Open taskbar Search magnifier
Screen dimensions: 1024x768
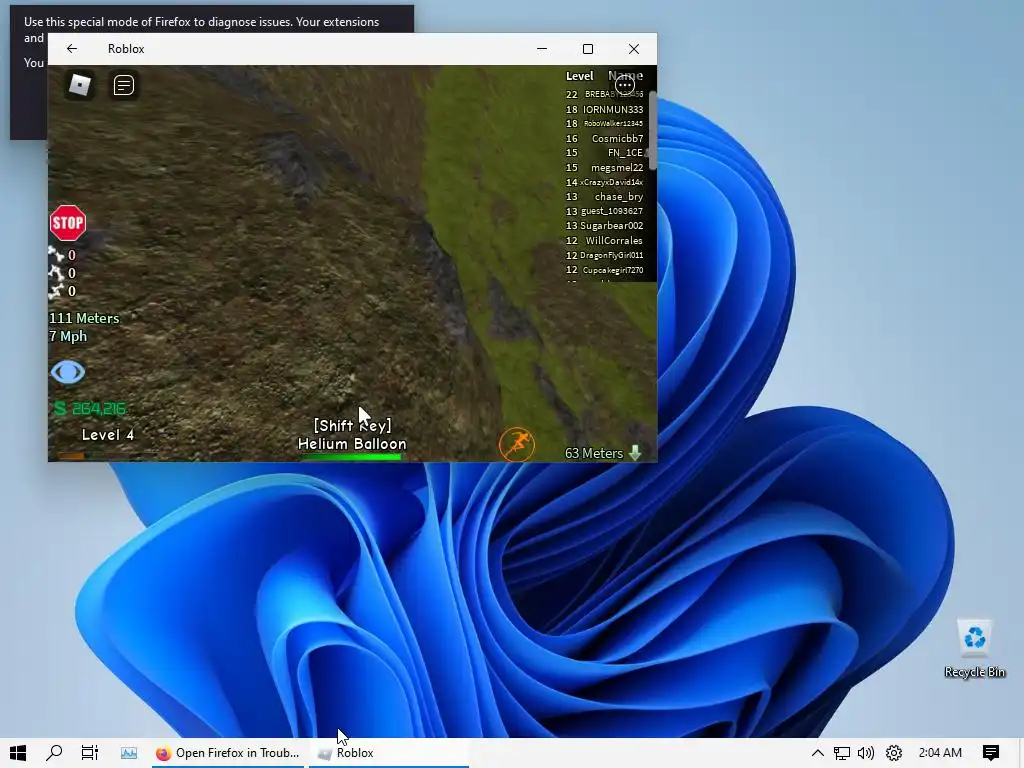[54, 753]
